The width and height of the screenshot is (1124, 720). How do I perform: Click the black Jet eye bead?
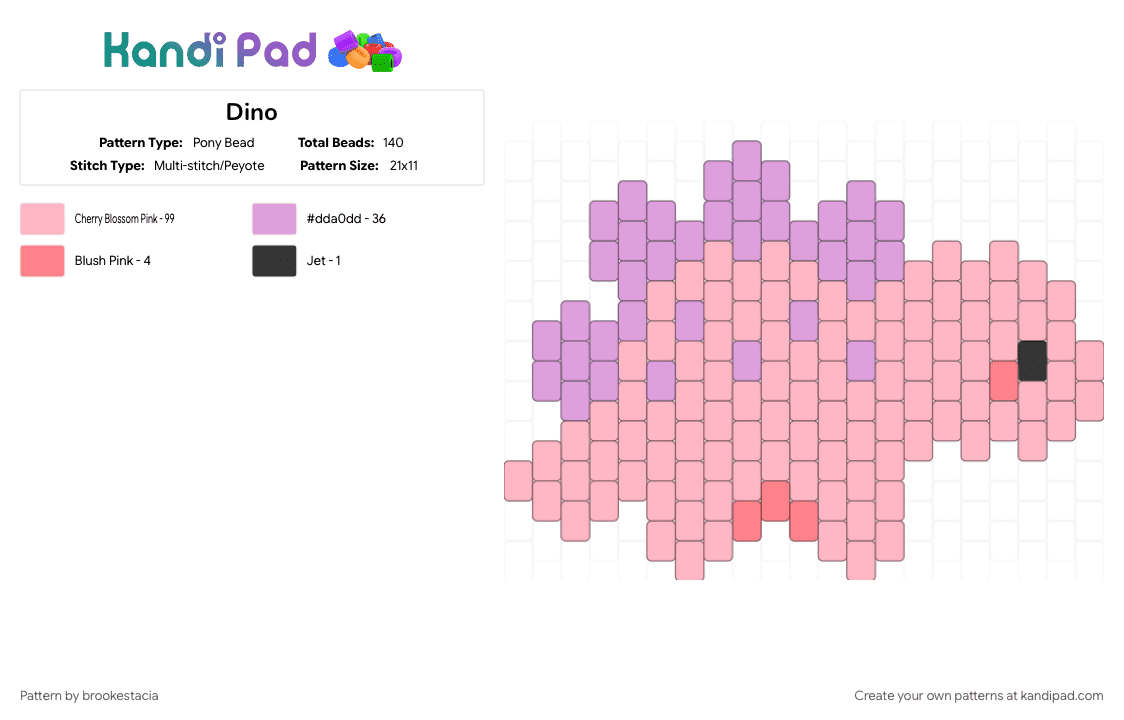[x=1032, y=361]
